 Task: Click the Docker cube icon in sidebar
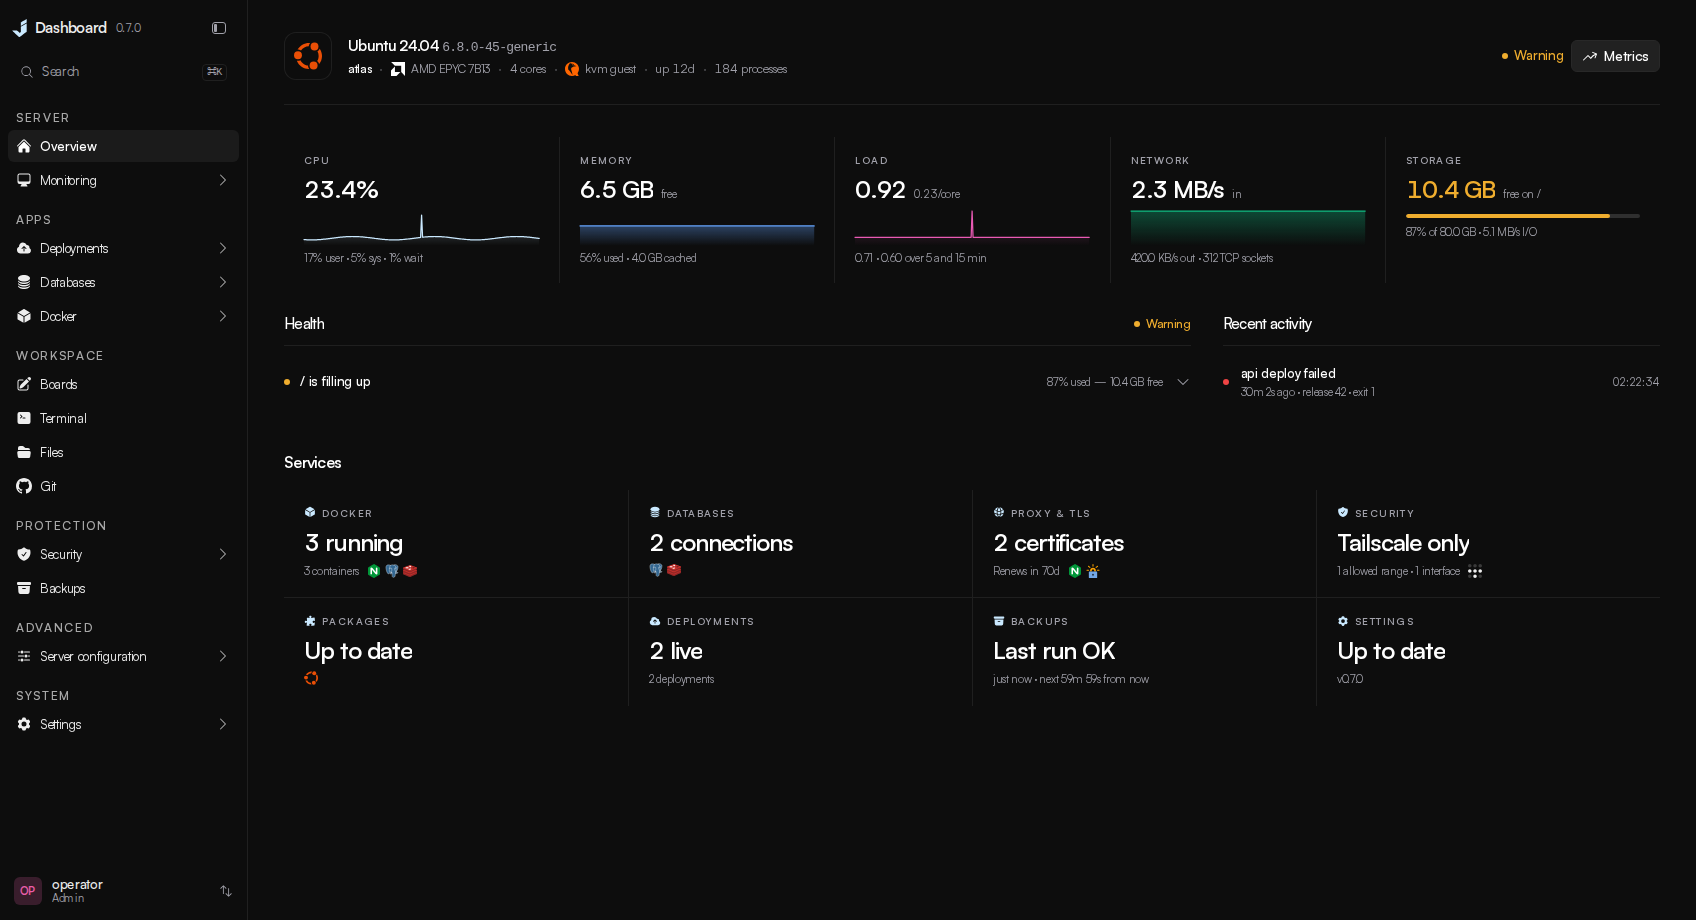(x=24, y=316)
